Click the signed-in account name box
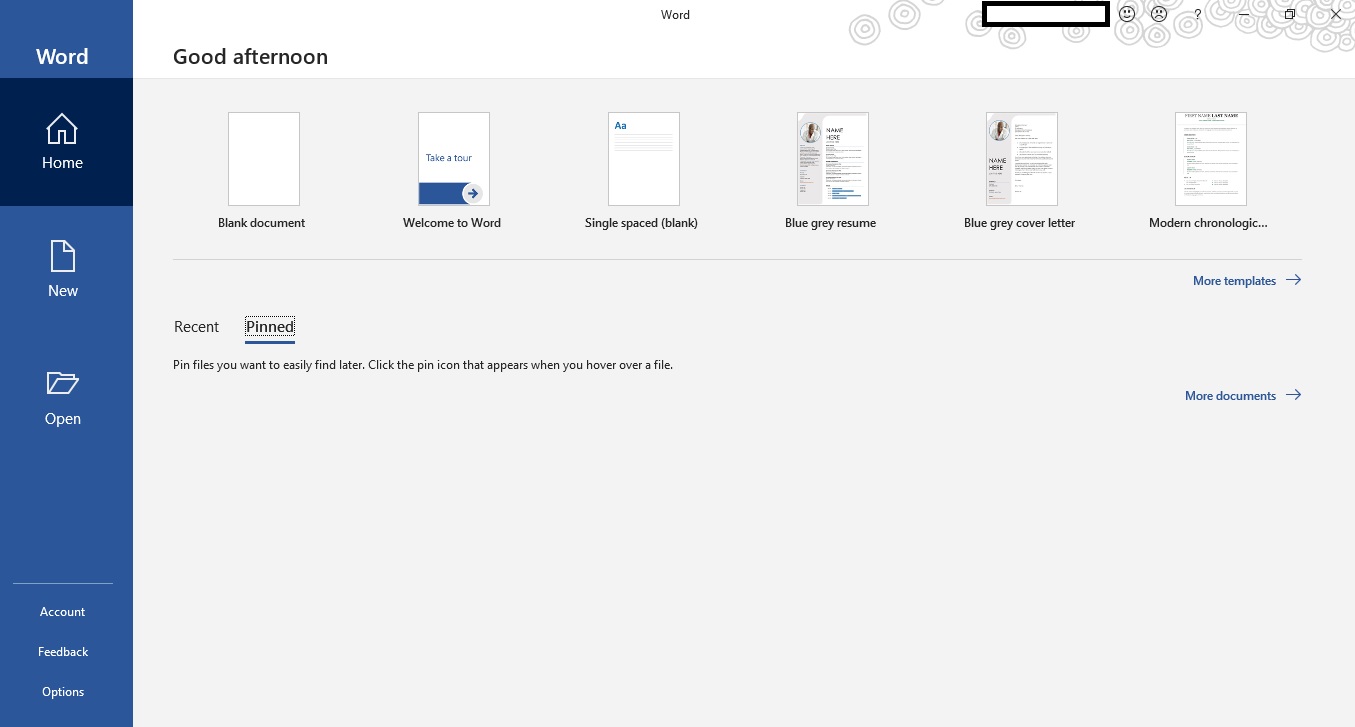Image resolution: width=1355 pixels, height=727 pixels. click(1046, 15)
